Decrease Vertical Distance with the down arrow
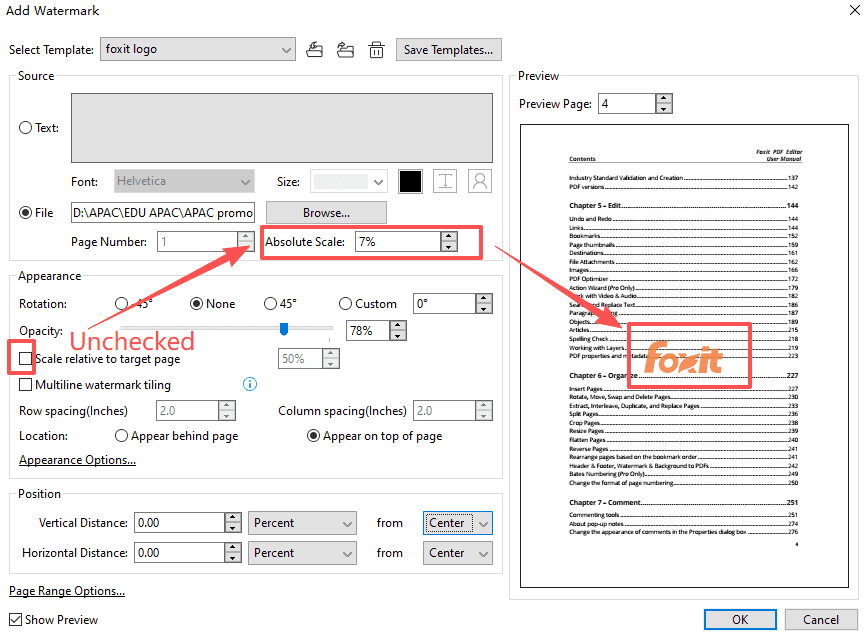Screen dimensions: 868x641 (233, 528)
